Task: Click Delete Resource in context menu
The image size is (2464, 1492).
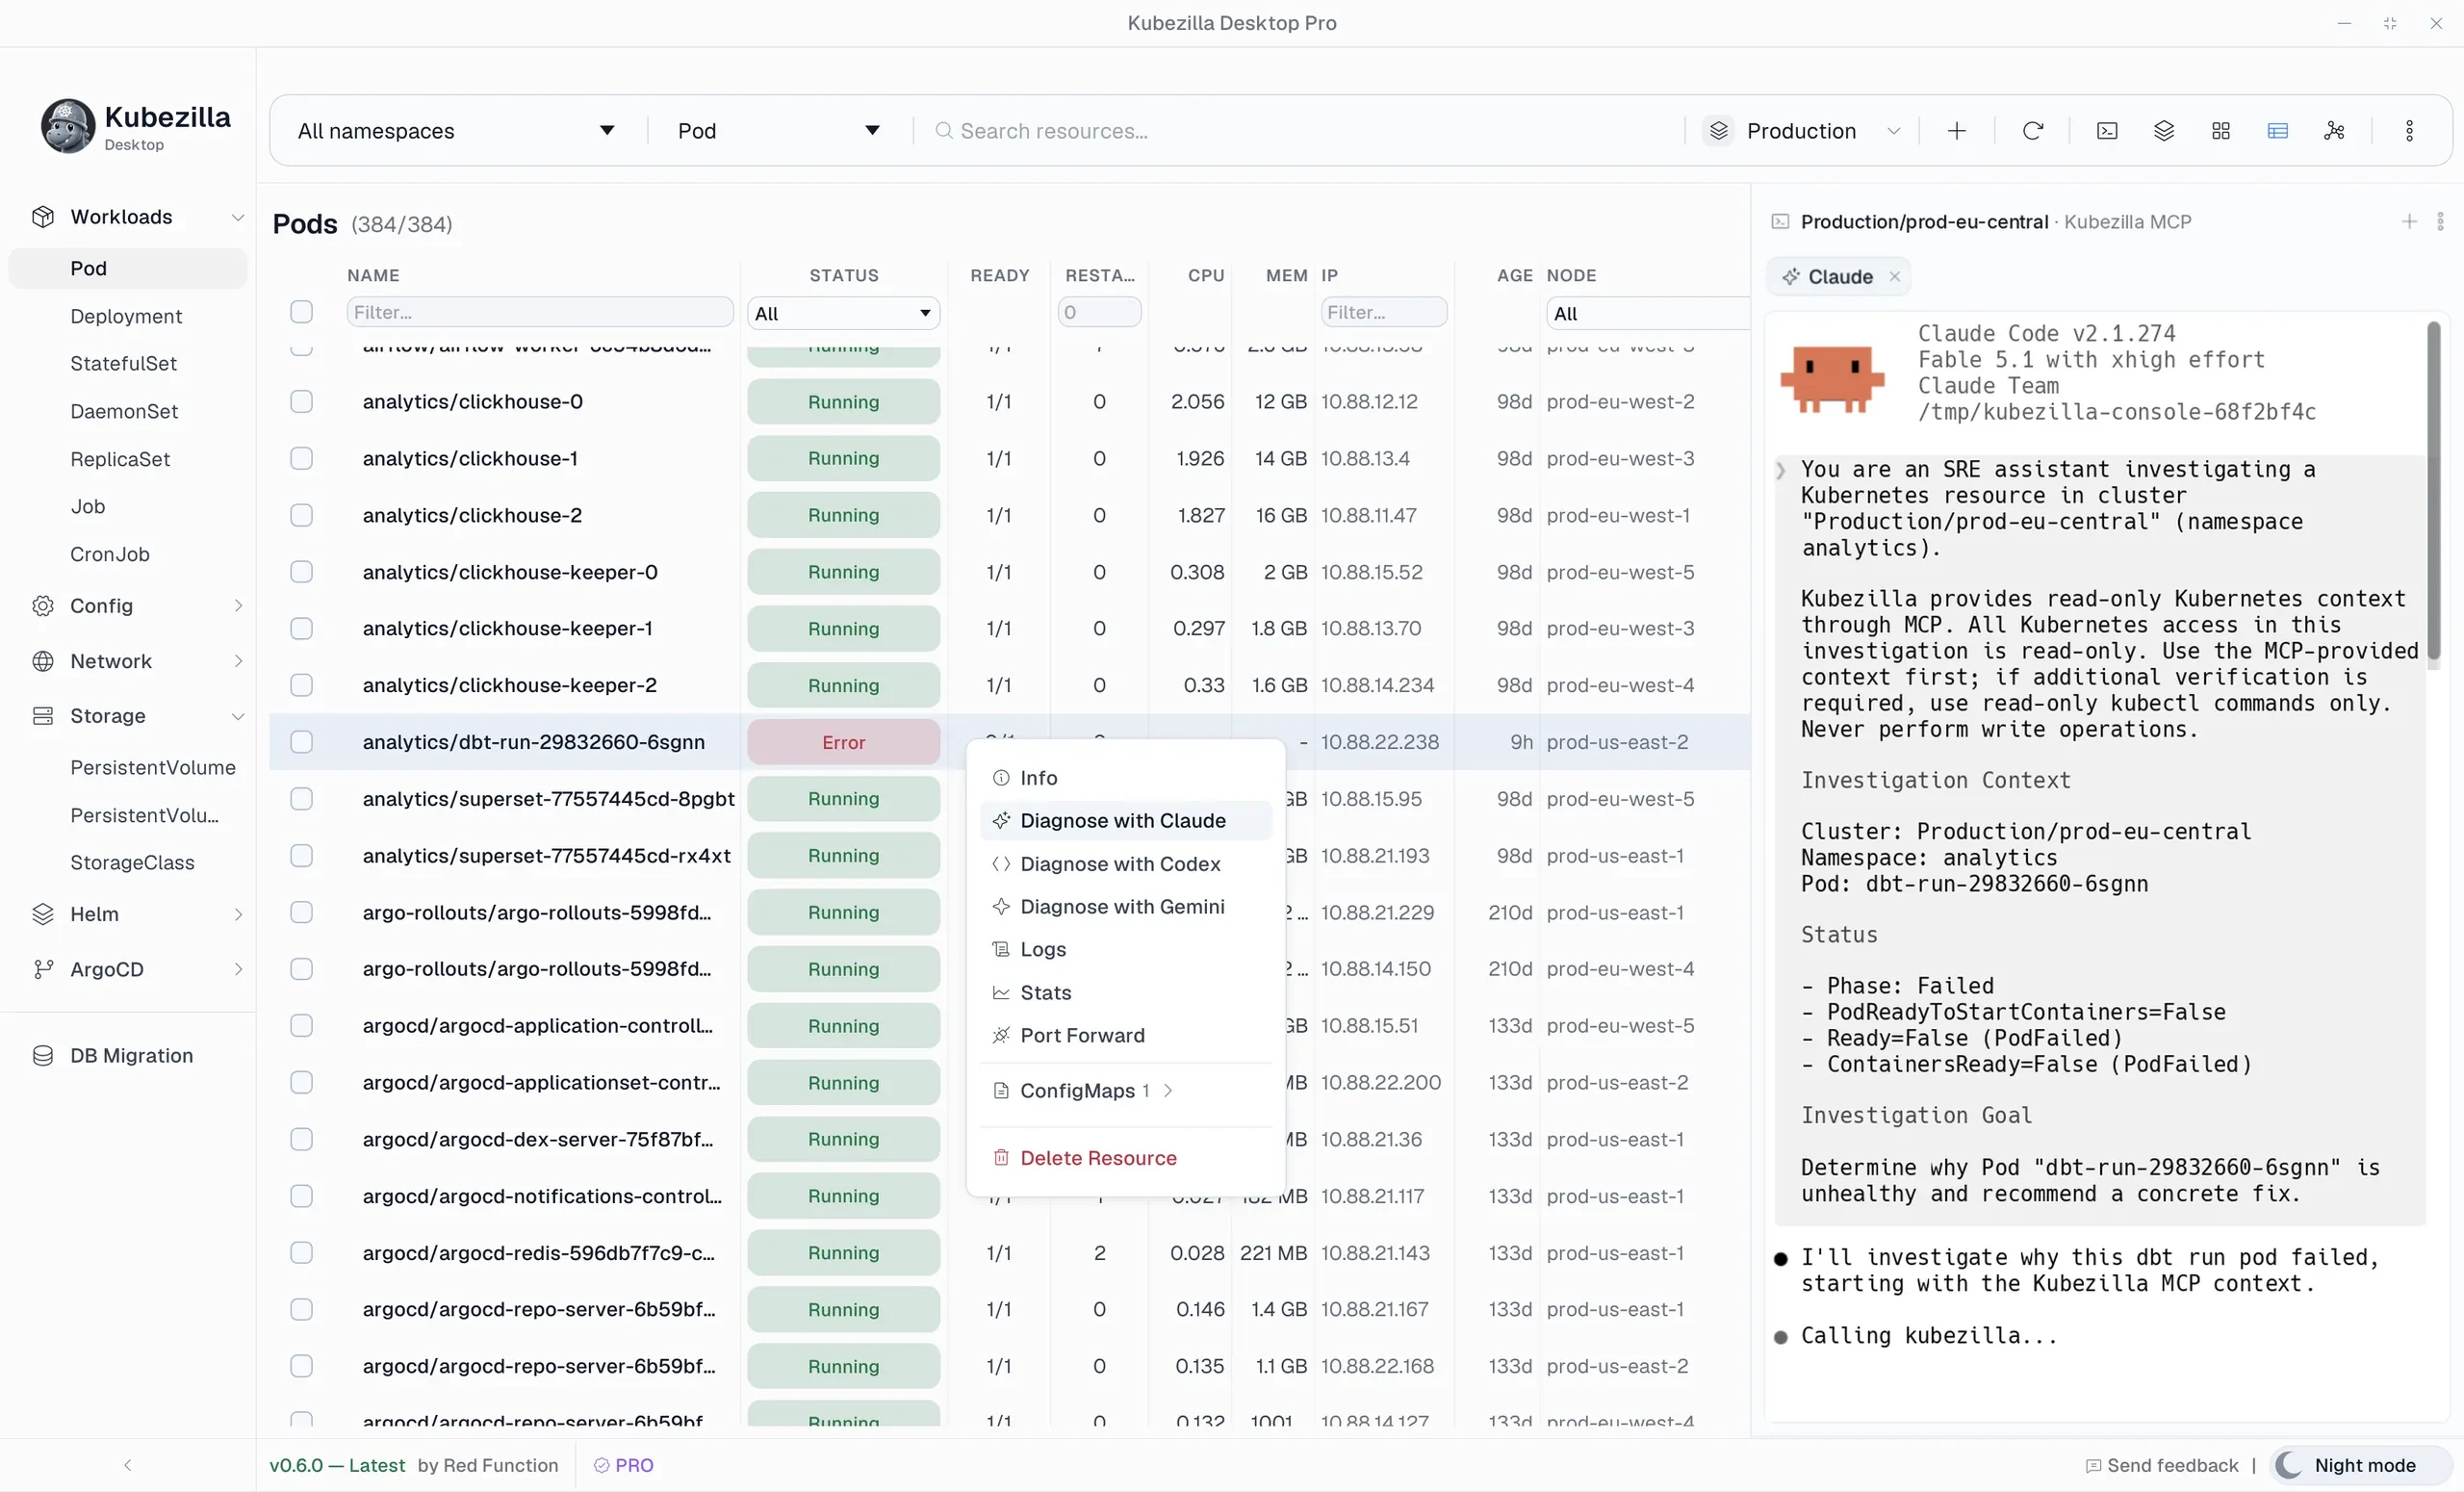Action: 1126,1158
